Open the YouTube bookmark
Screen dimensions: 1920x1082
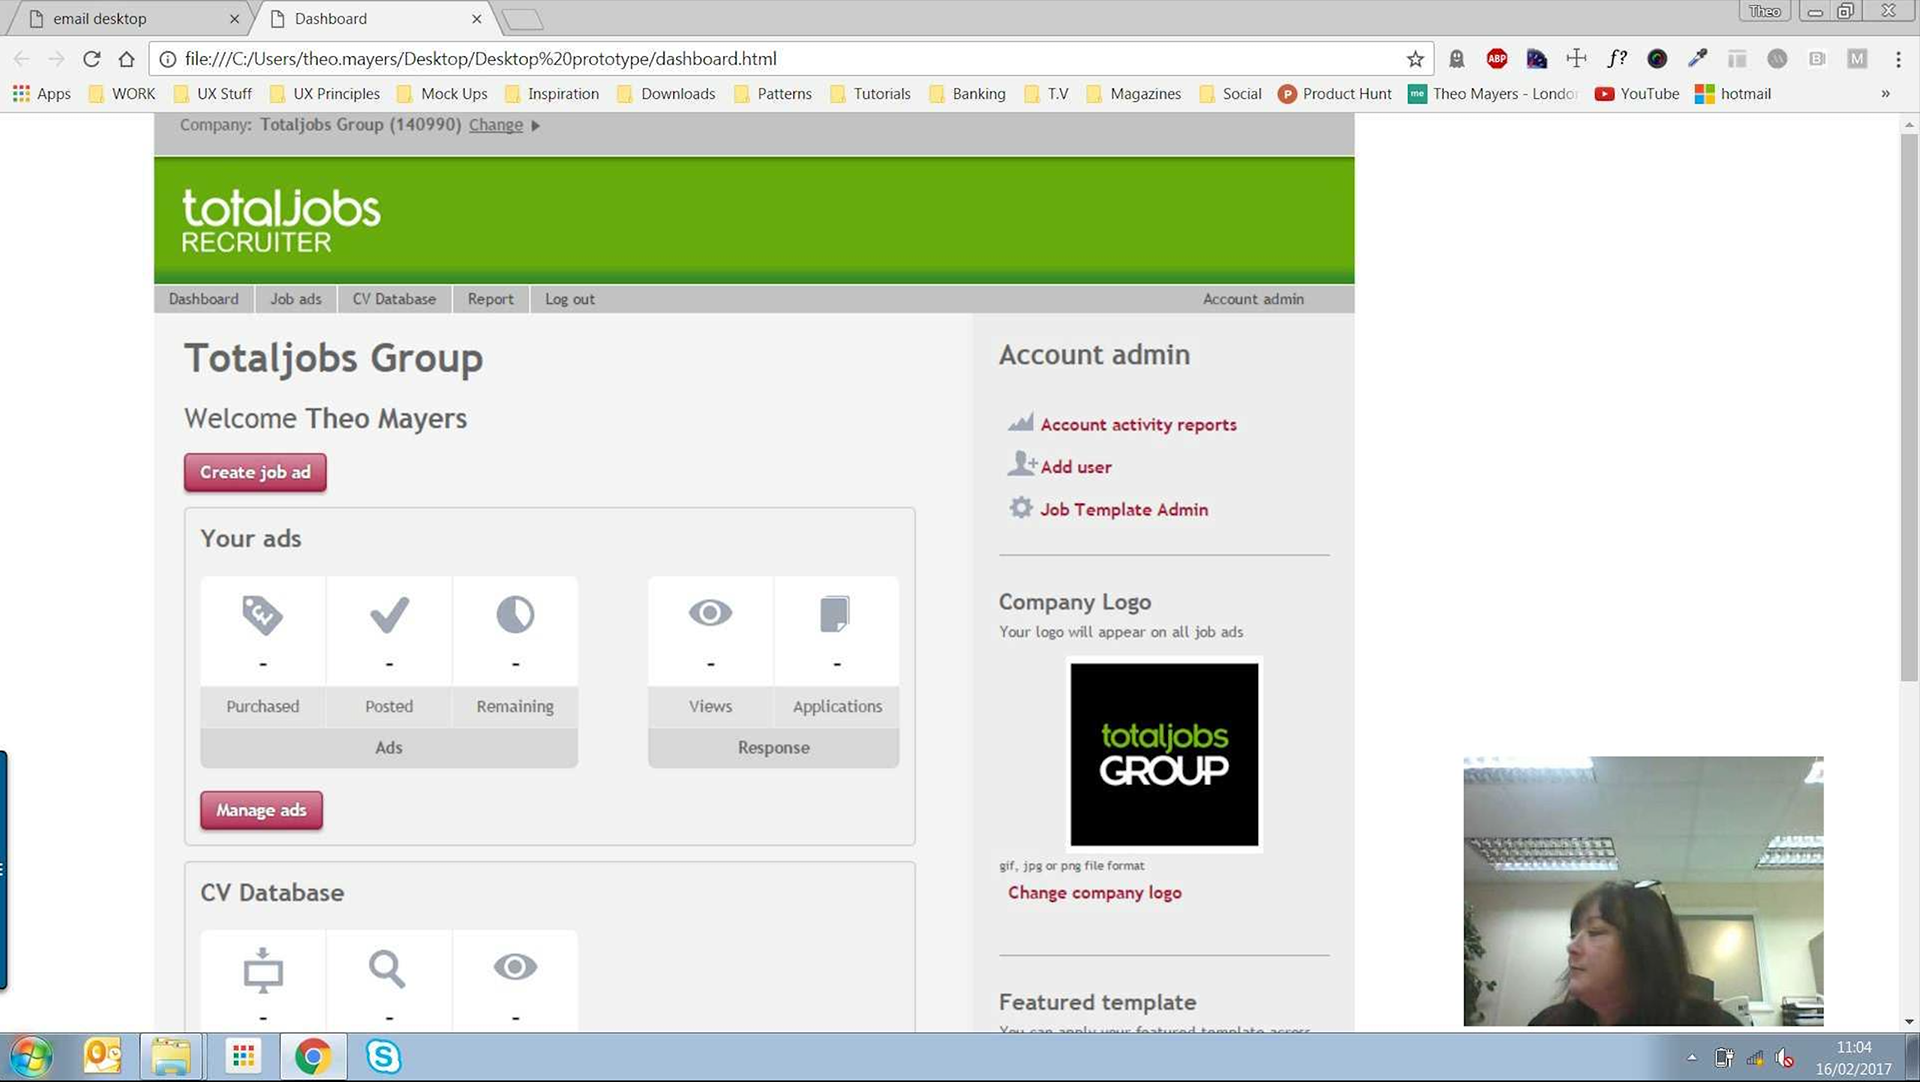click(1636, 94)
